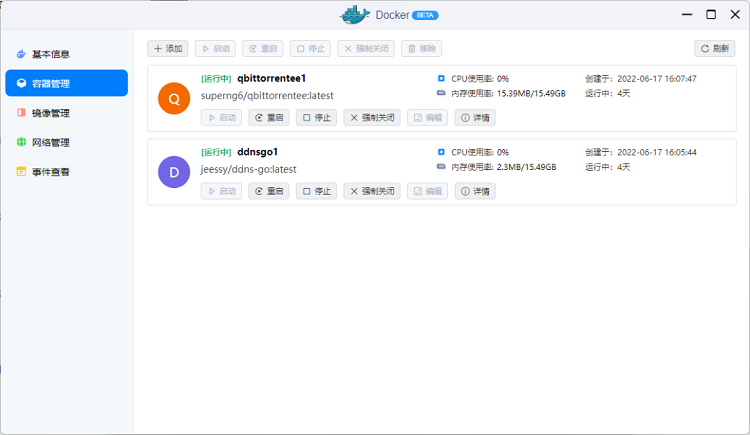Restart the ddnsgo1 container

coord(268,191)
